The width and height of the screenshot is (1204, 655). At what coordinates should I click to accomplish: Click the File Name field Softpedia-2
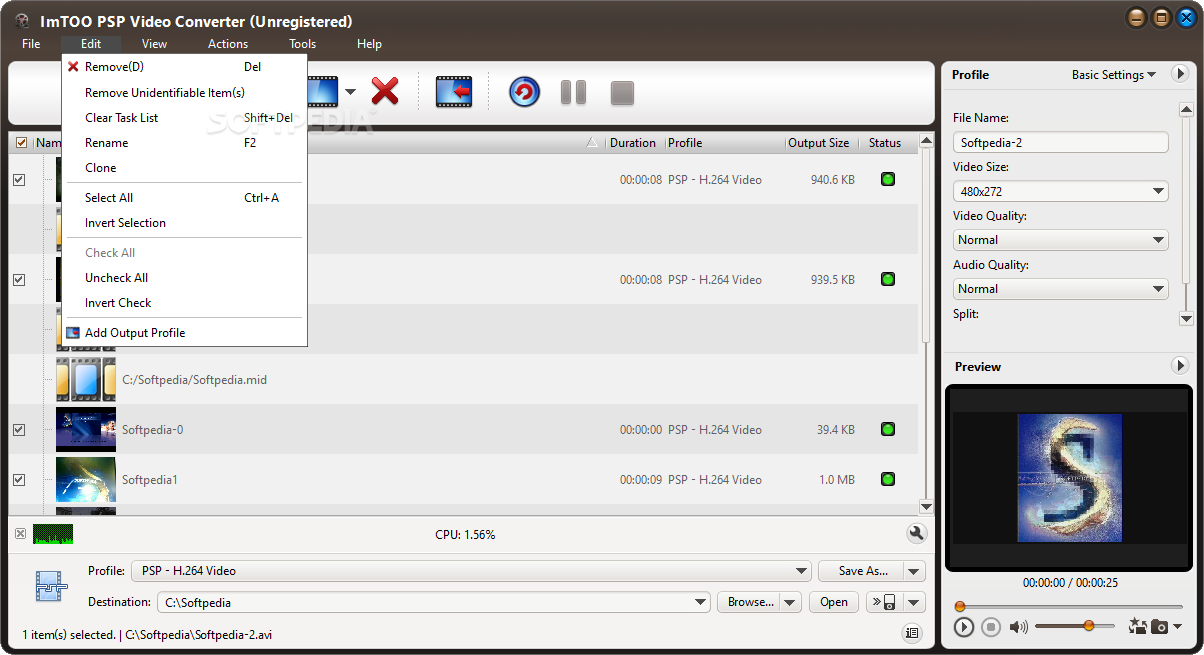tap(1060, 142)
